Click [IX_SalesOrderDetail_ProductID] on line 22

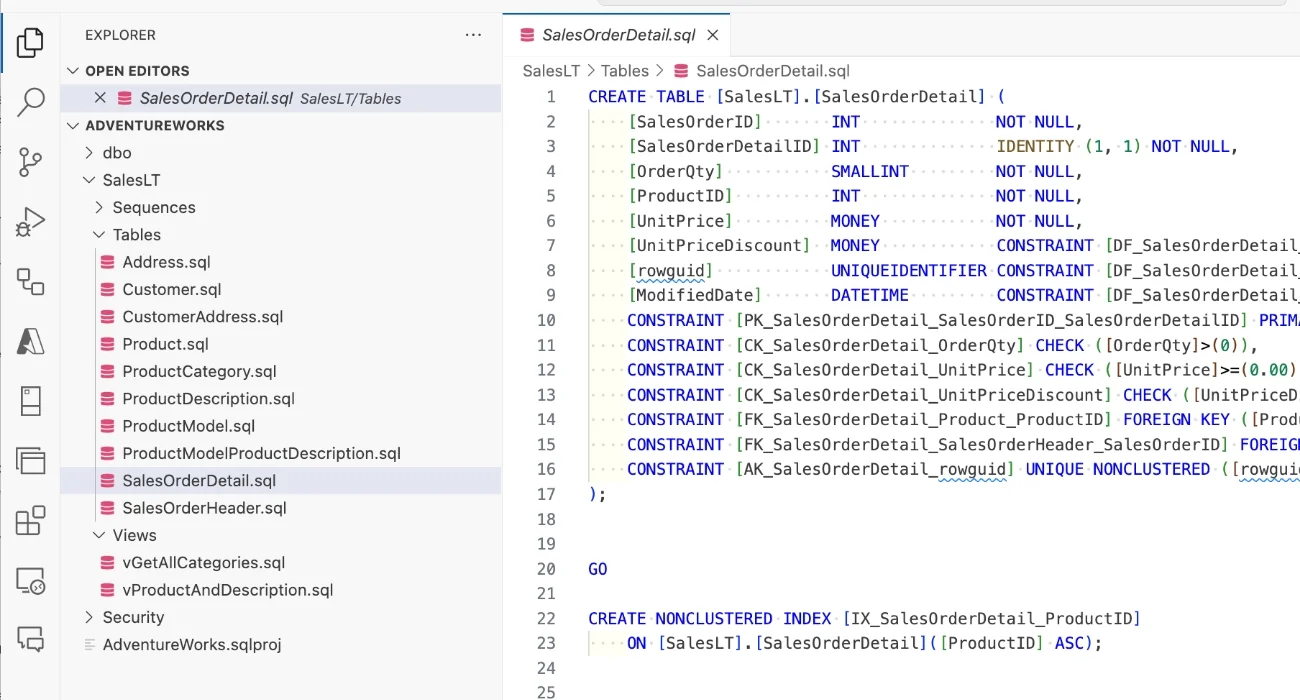point(991,619)
